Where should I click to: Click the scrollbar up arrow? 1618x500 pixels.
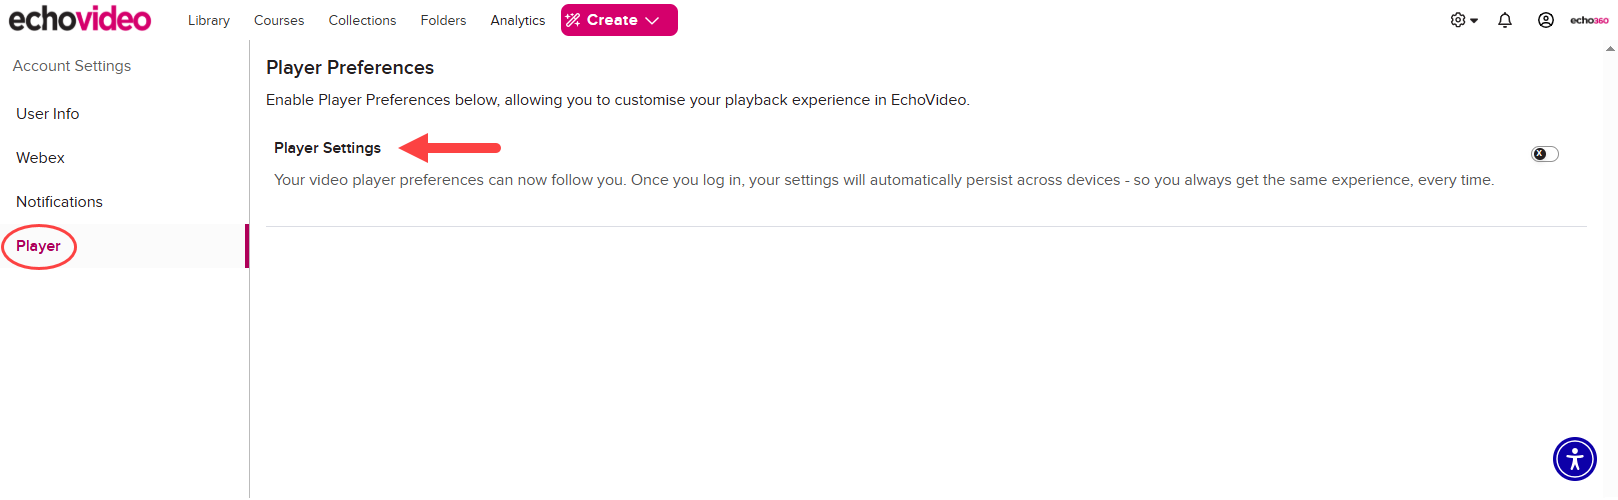point(1610,48)
